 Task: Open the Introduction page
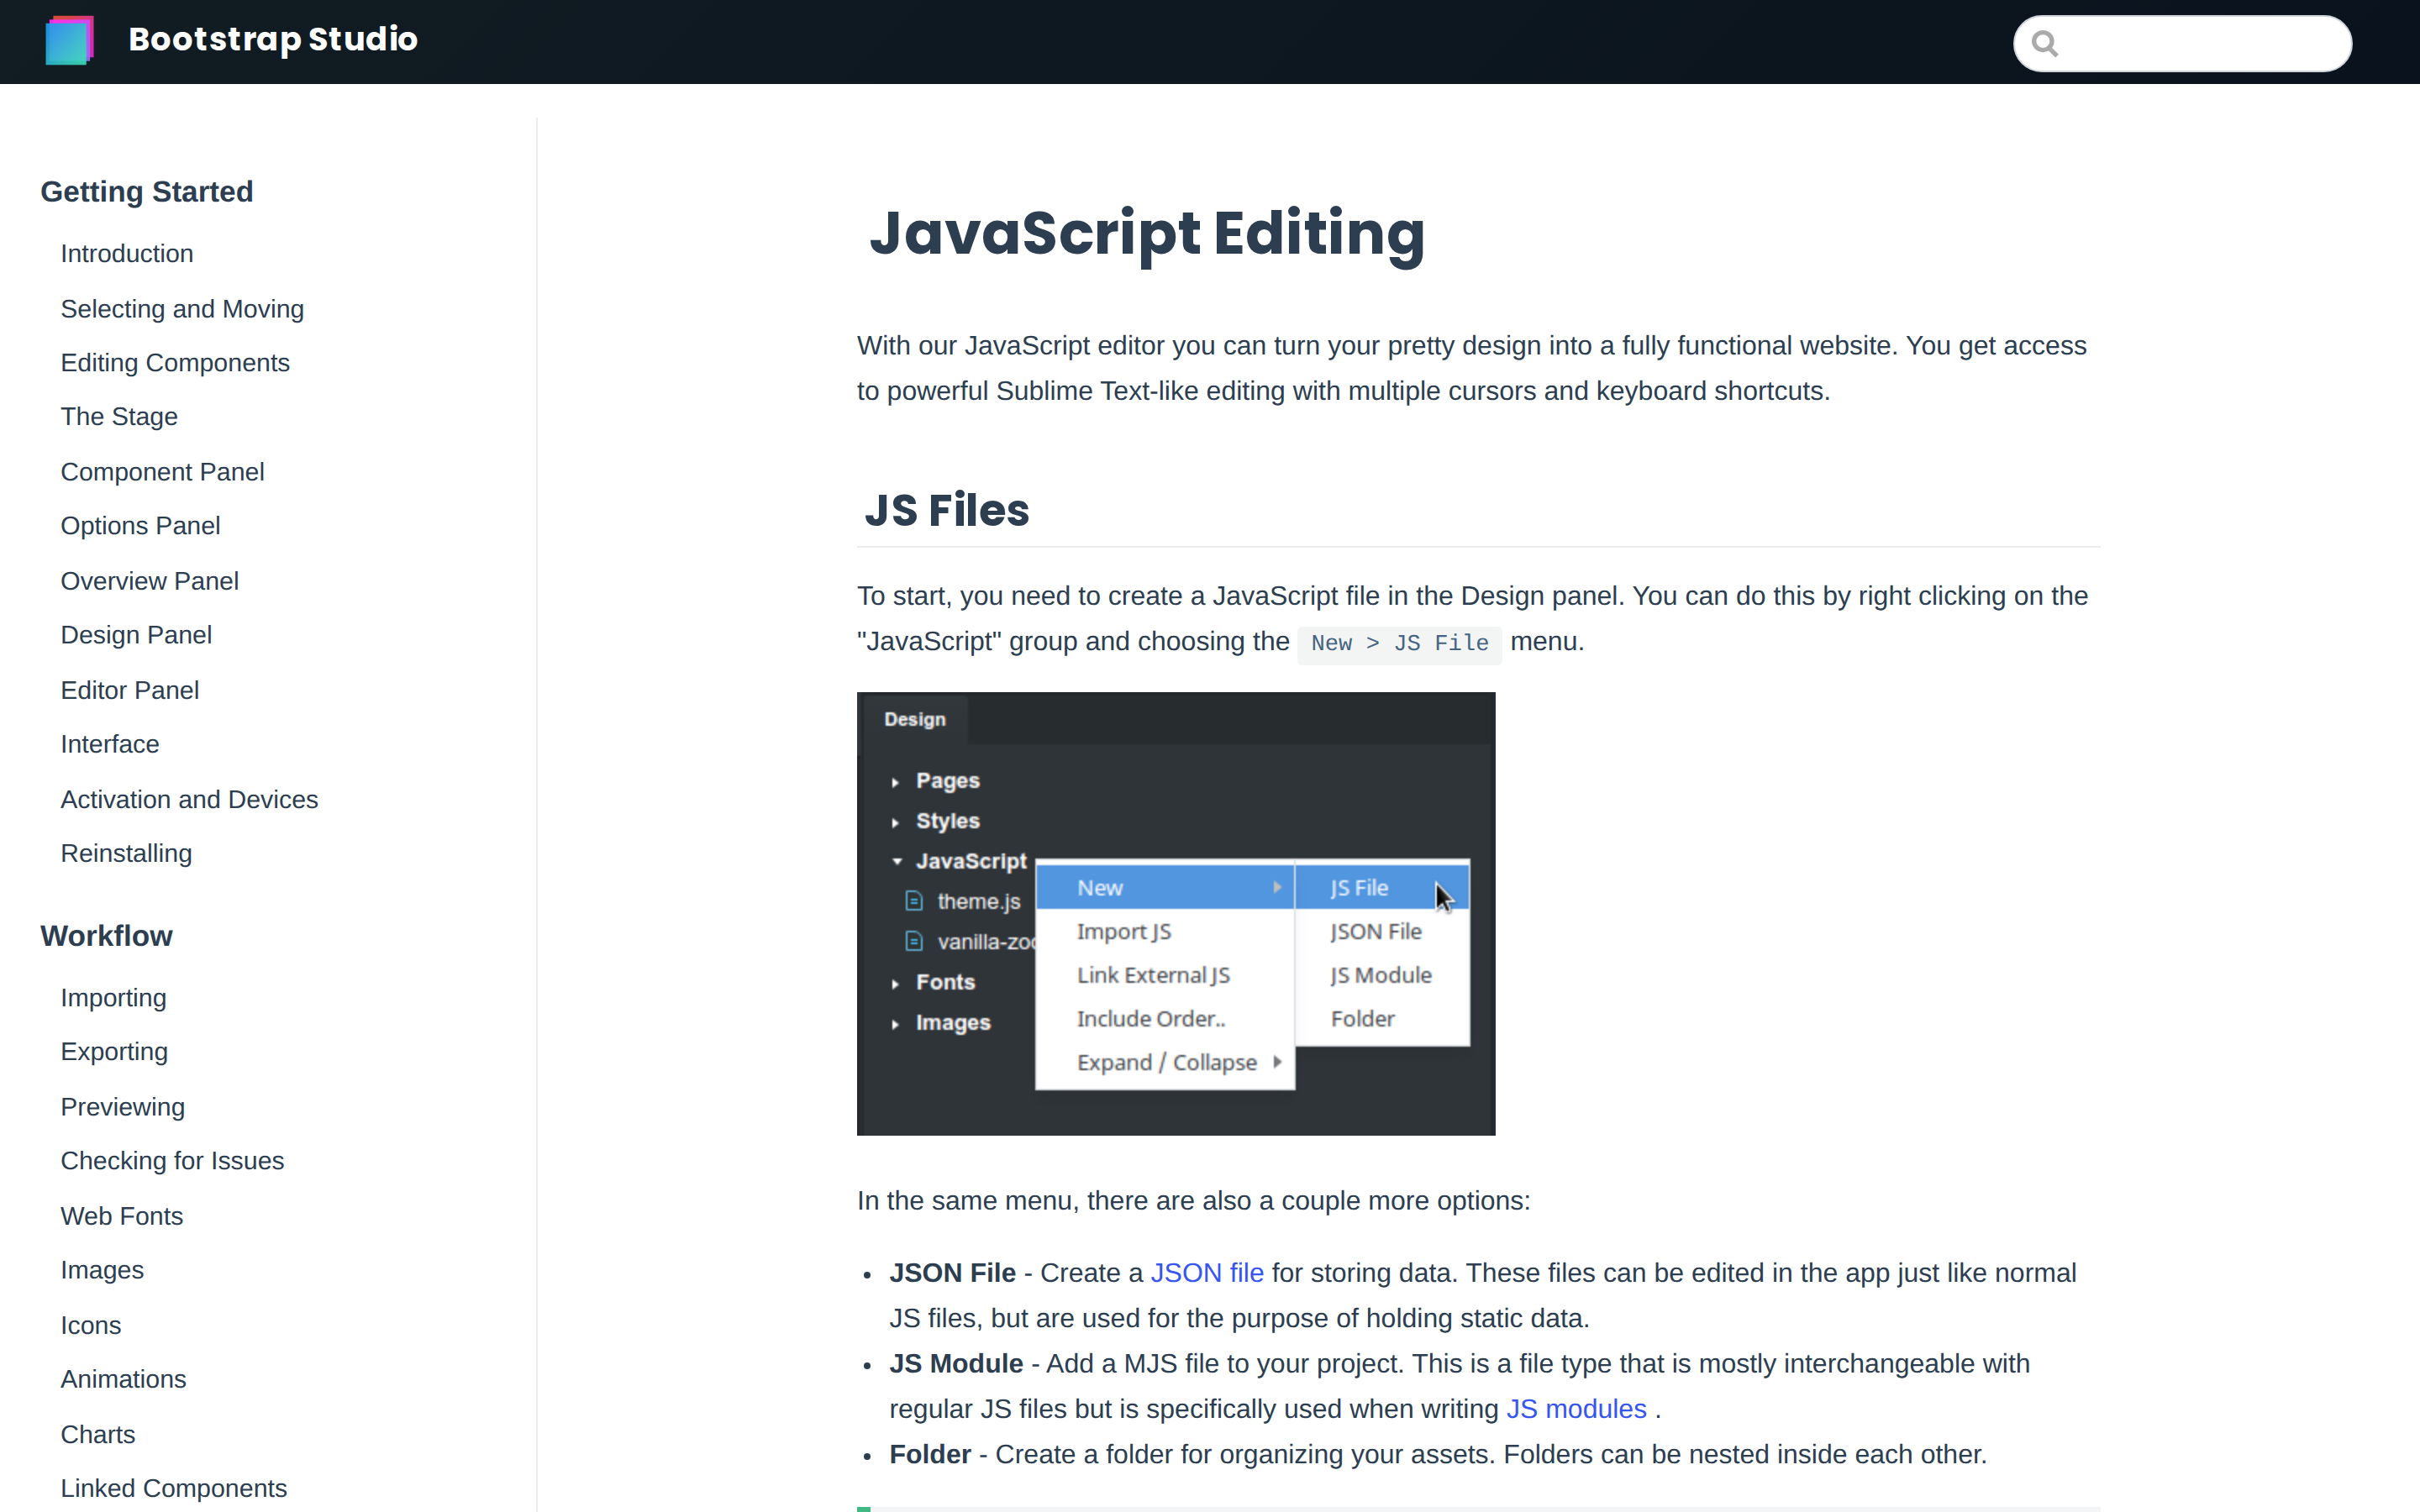[x=127, y=253]
